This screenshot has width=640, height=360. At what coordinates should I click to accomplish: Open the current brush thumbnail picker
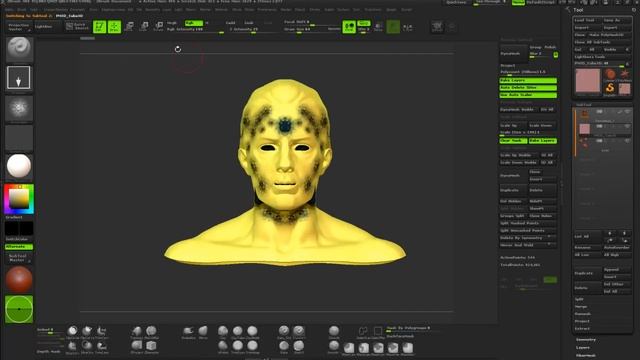[x=19, y=48]
